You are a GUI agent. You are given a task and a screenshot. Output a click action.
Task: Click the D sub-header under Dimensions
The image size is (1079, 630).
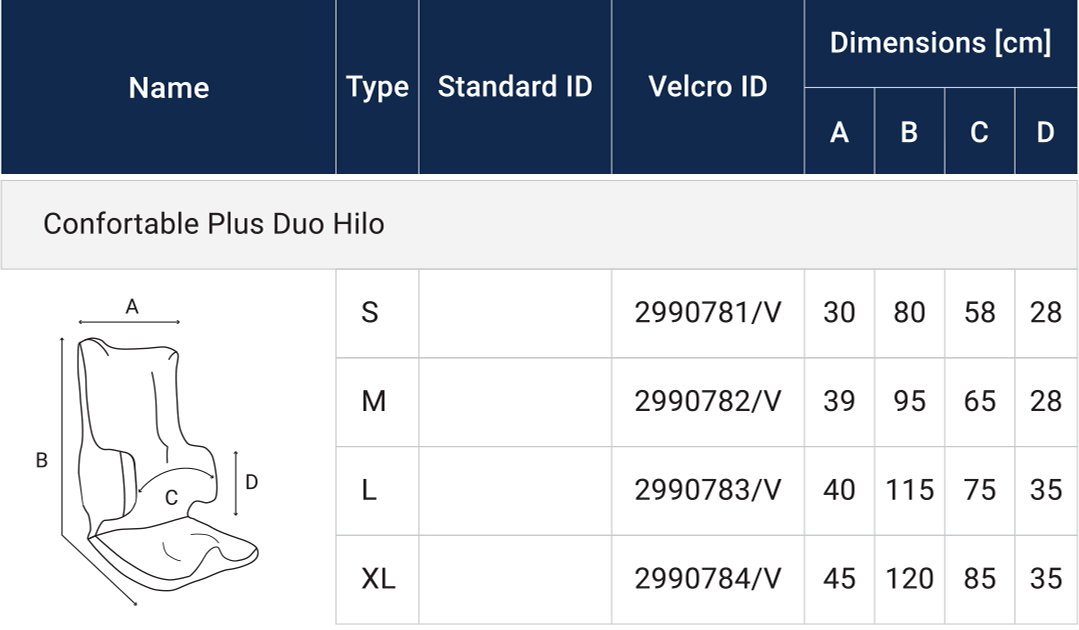[x=1045, y=132]
